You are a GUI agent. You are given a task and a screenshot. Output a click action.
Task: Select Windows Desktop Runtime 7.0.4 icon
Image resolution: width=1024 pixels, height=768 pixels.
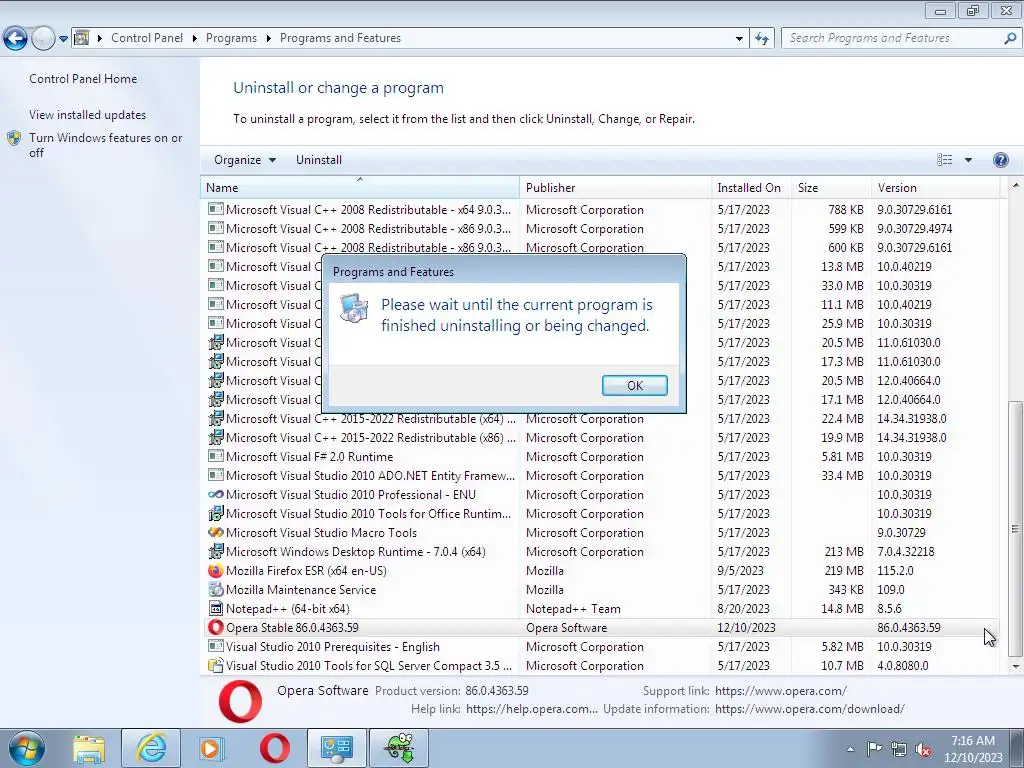tap(216, 552)
